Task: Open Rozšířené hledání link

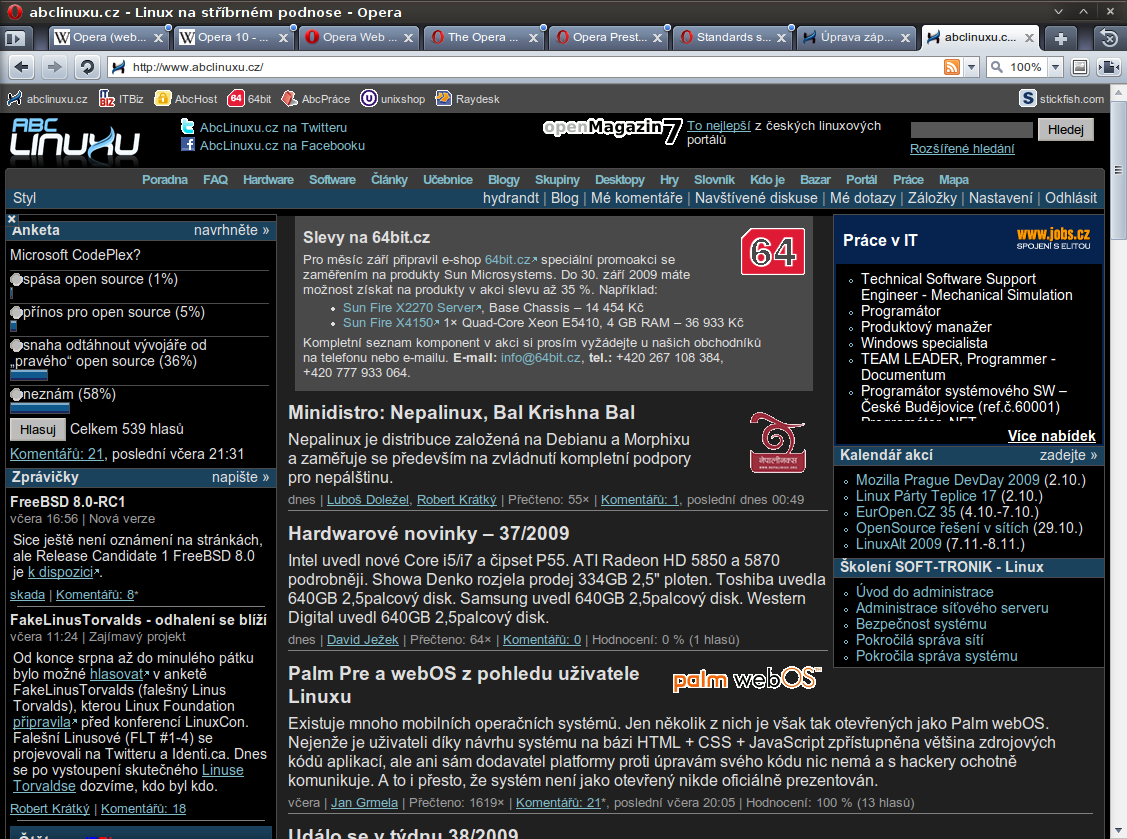Action: tap(962, 149)
